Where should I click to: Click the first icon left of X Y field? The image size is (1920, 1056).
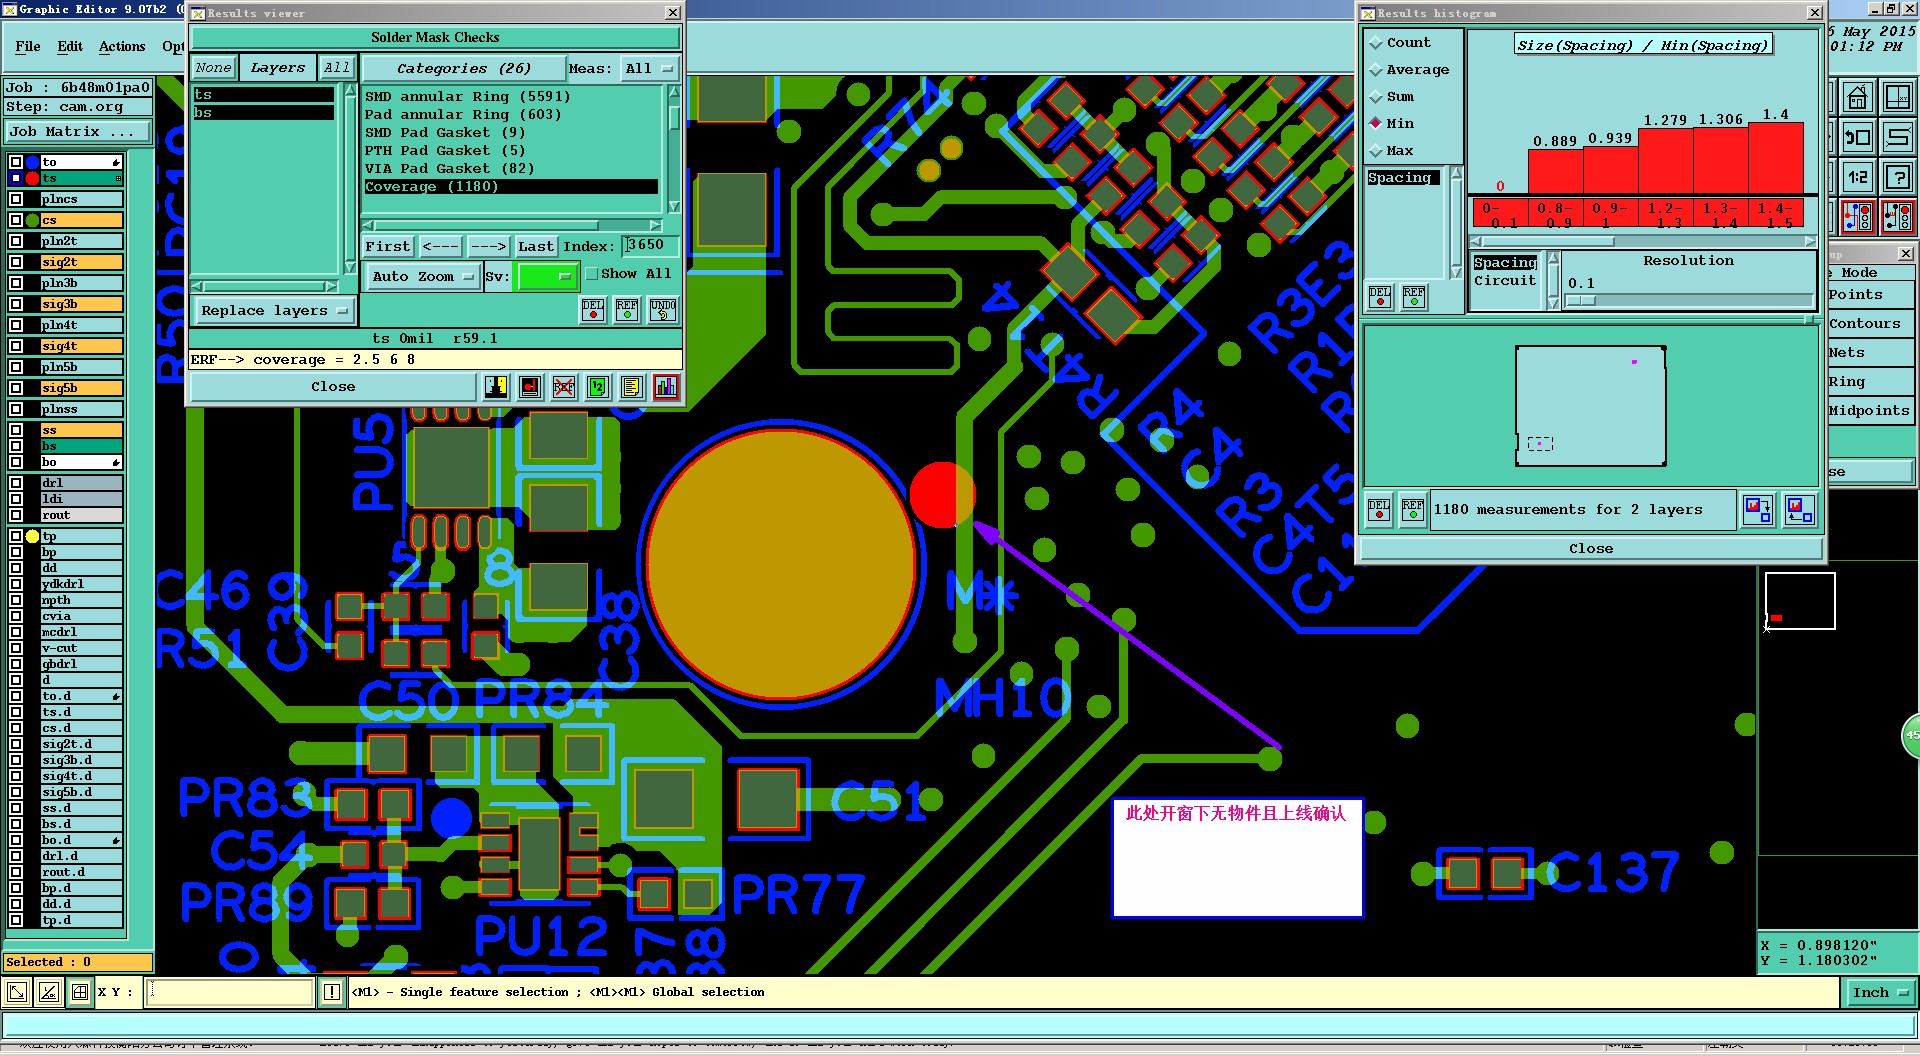coord(17,992)
